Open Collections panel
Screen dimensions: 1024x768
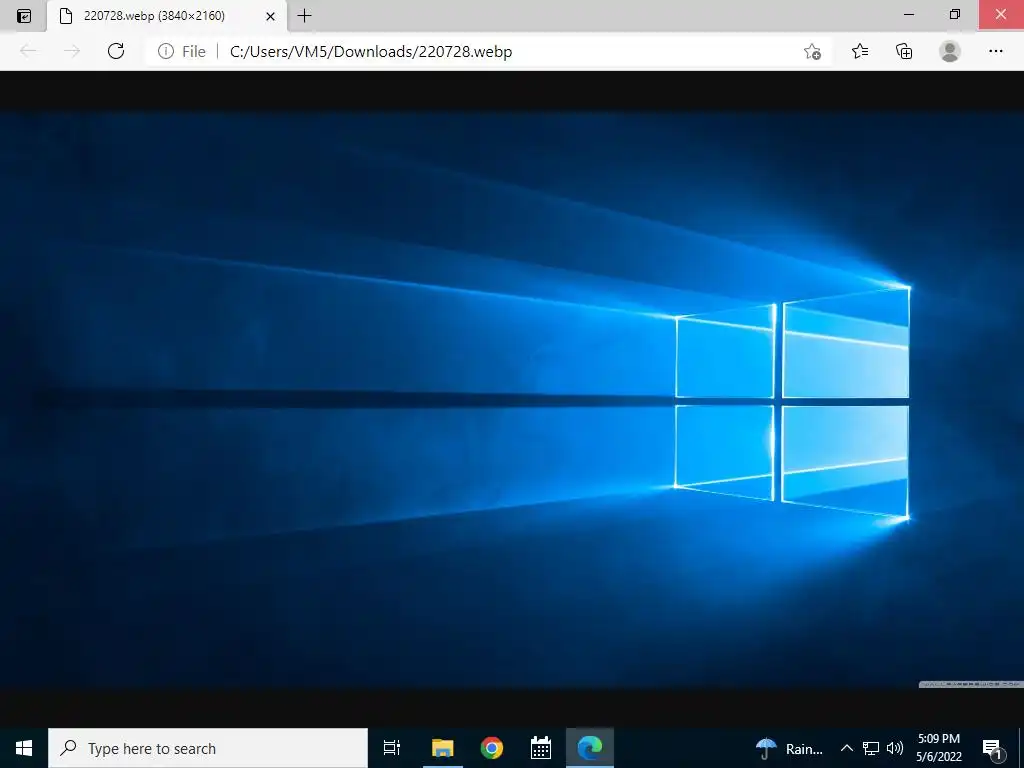point(904,51)
